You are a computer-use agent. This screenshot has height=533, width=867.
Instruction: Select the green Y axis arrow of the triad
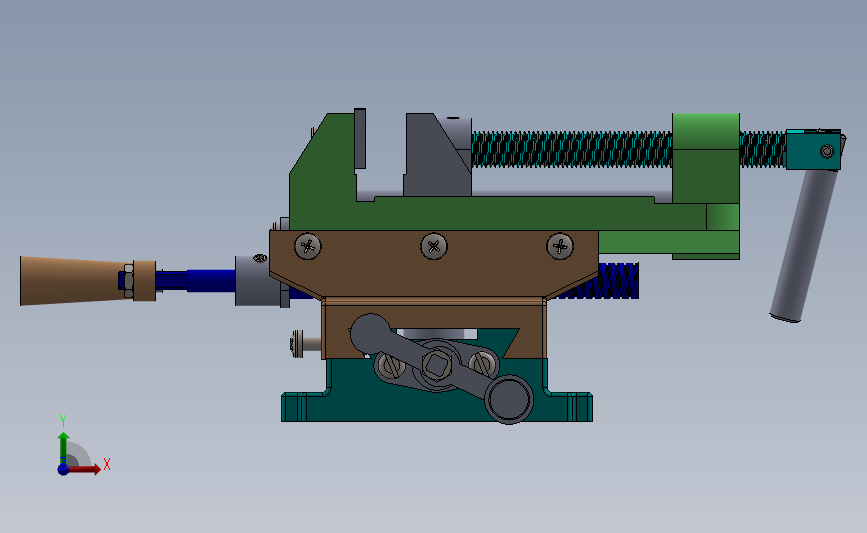click(x=64, y=449)
